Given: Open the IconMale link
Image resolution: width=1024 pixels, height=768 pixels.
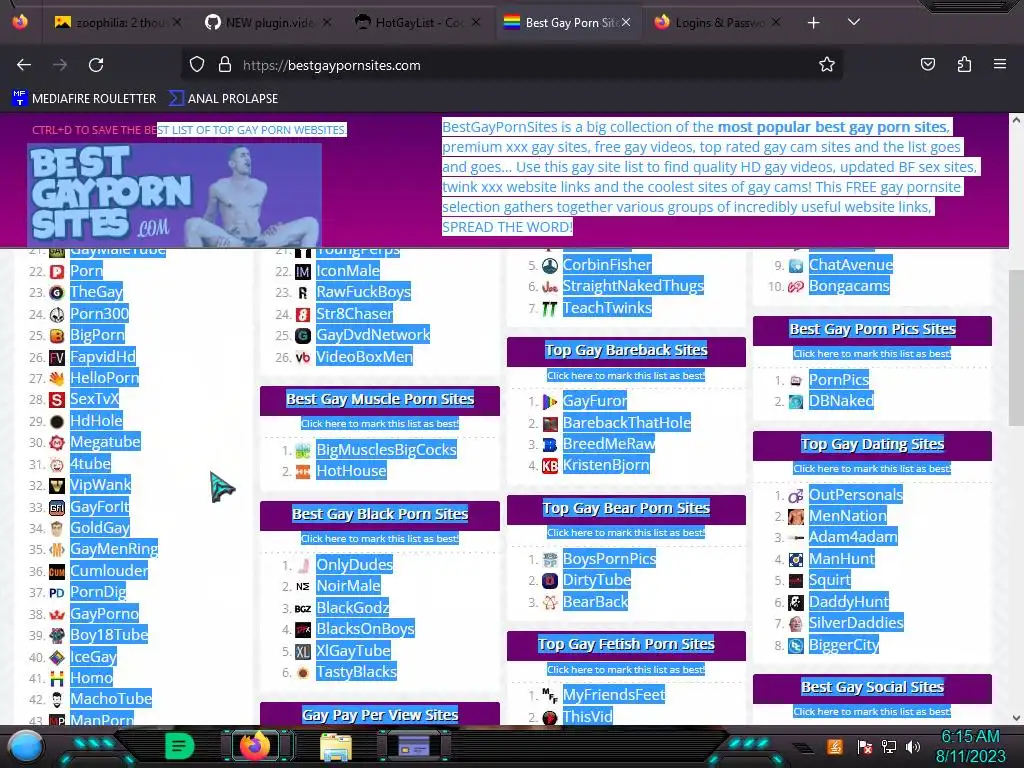Looking at the screenshot, I should [347, 270].
